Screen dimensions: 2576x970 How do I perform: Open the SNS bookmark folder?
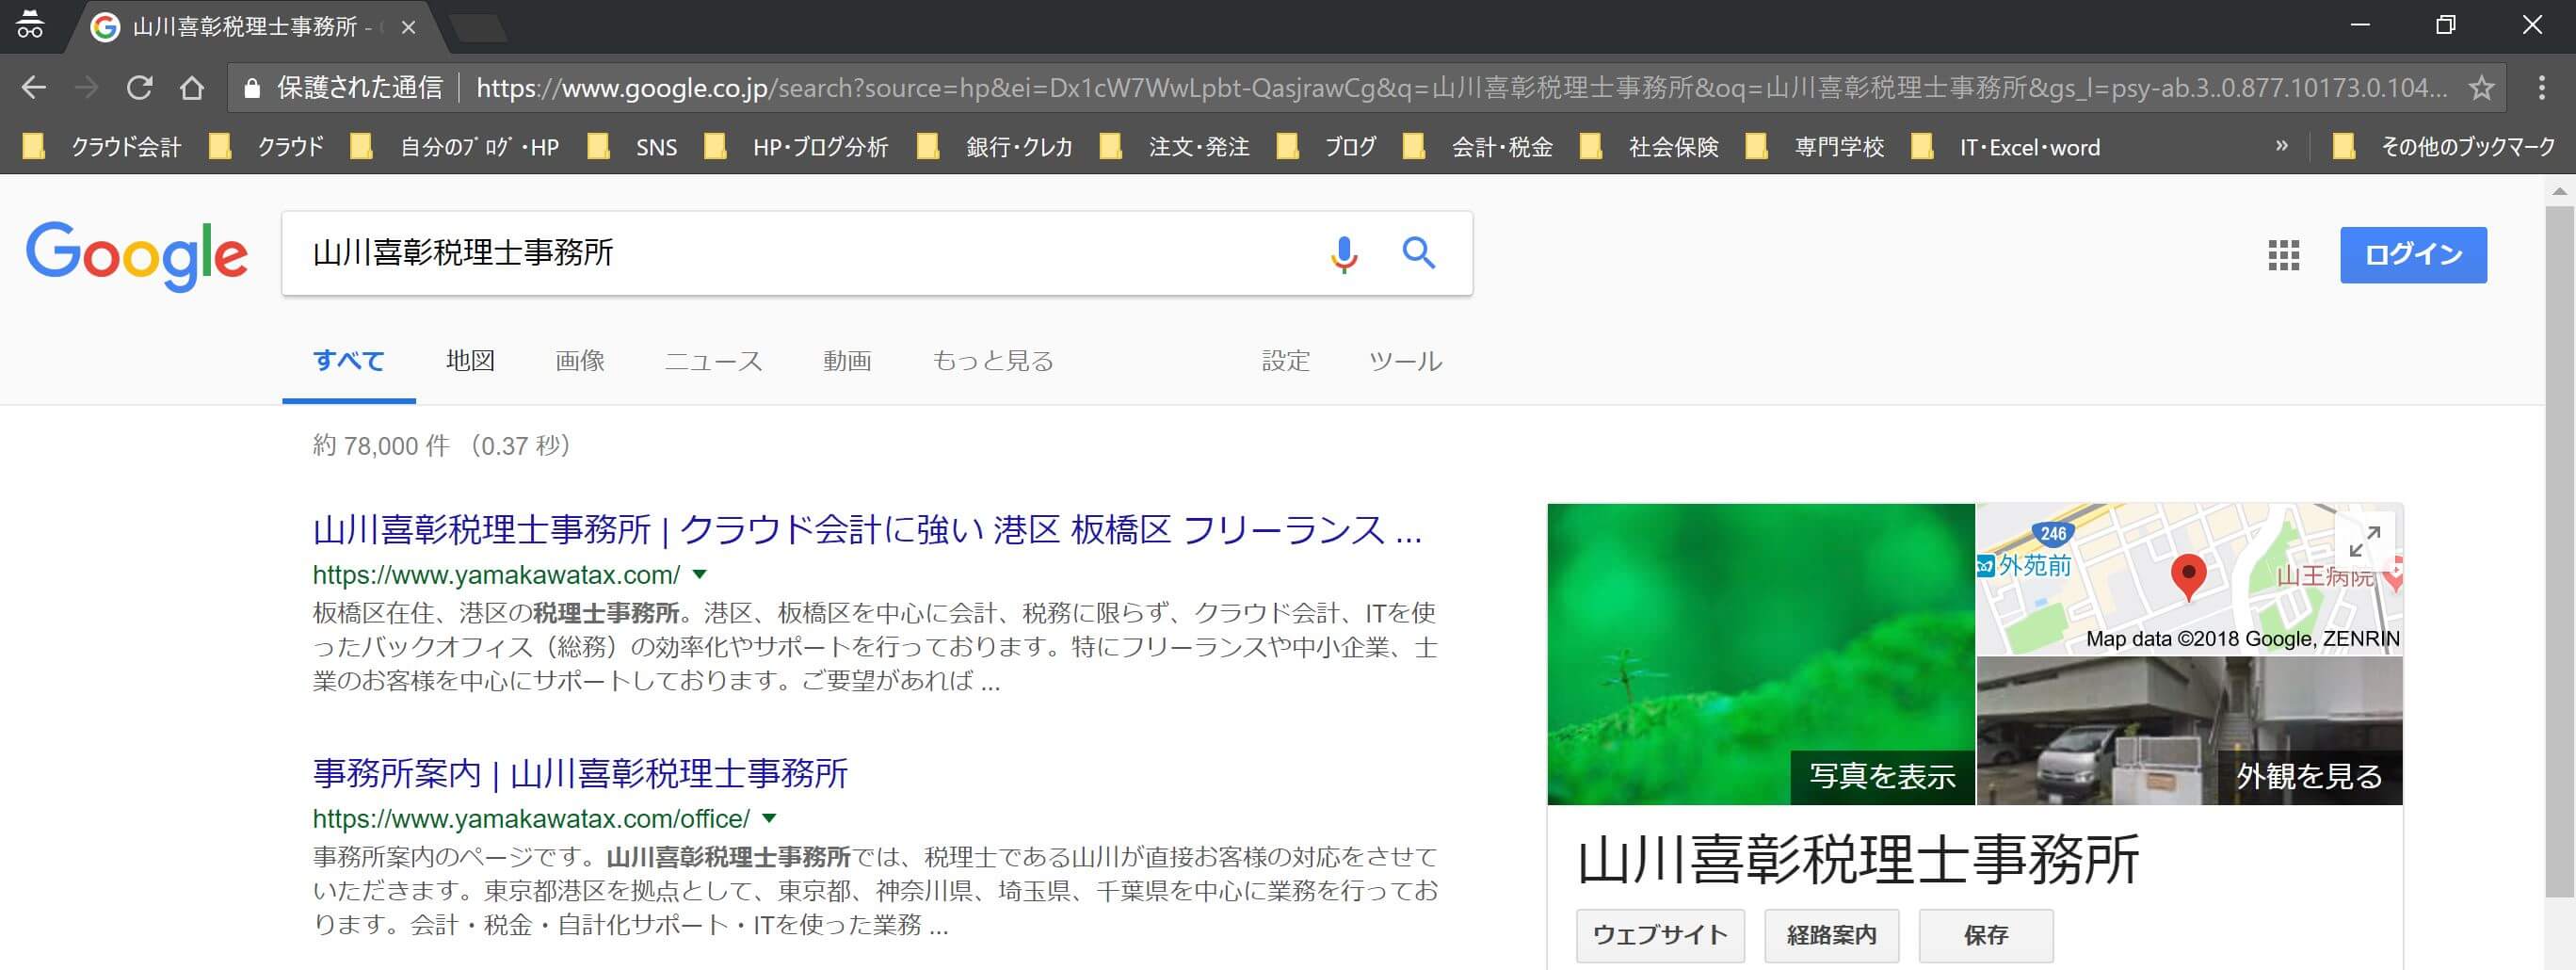tap(633, 147)
